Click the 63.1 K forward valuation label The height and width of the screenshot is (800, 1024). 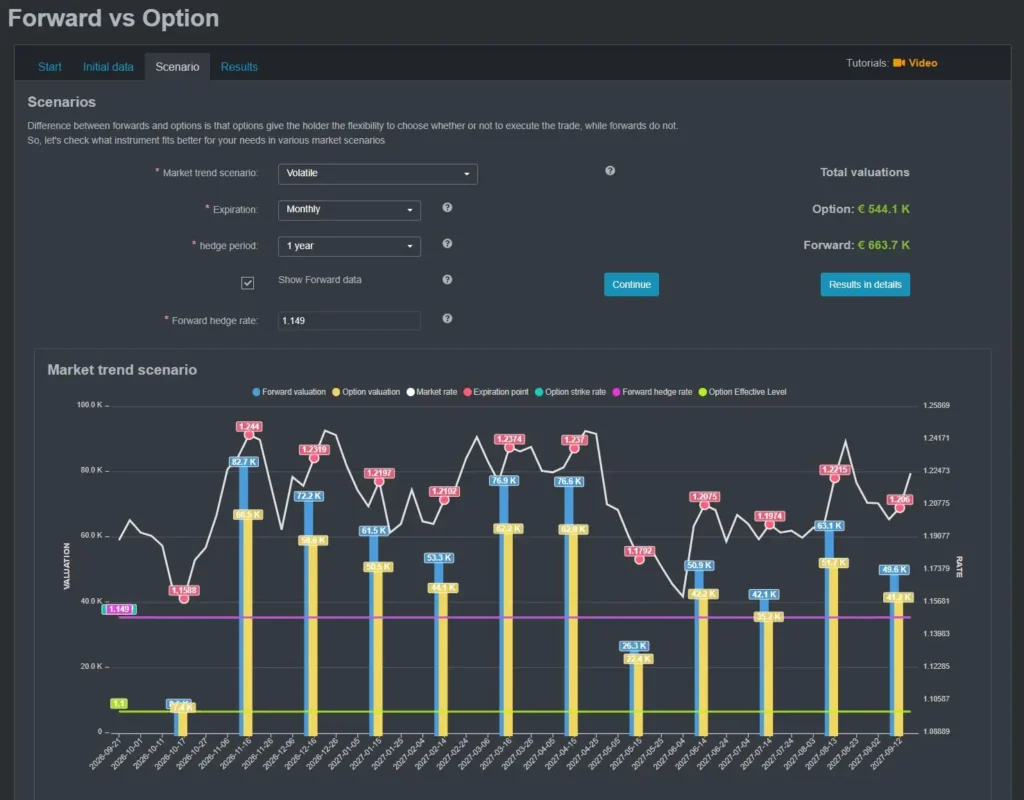click(x=829, y=526)
